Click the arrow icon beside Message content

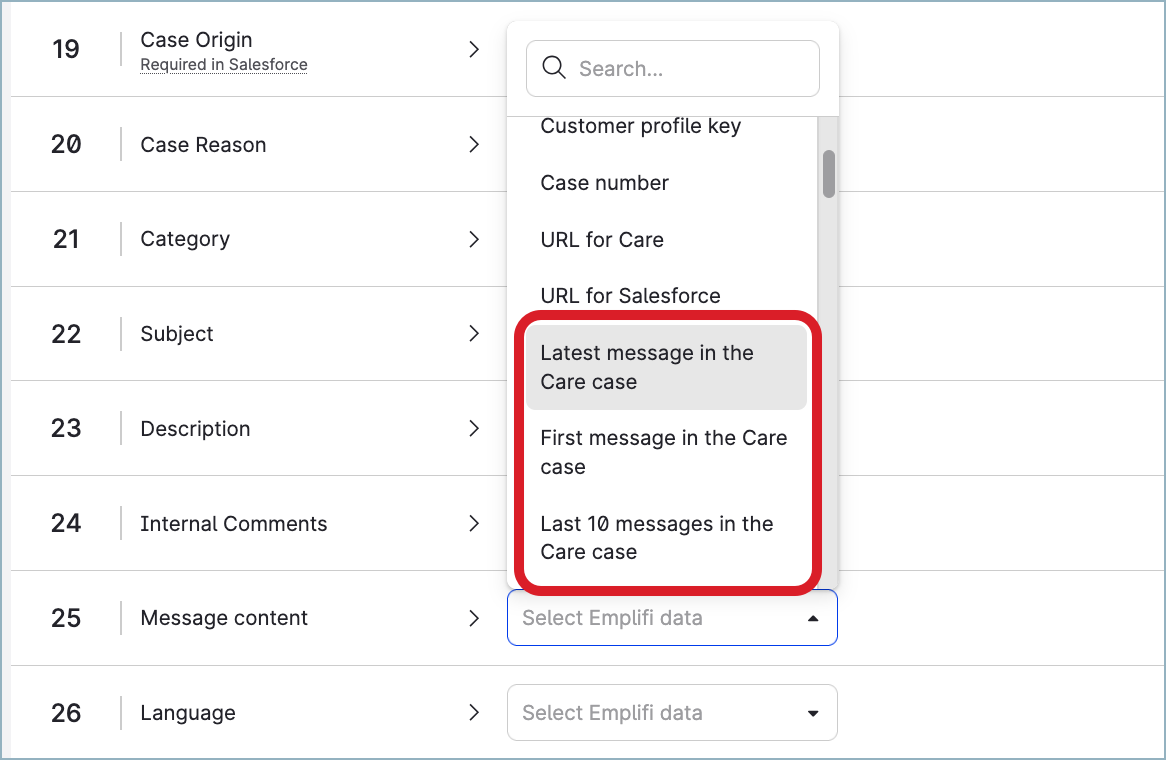pos(474,618)
